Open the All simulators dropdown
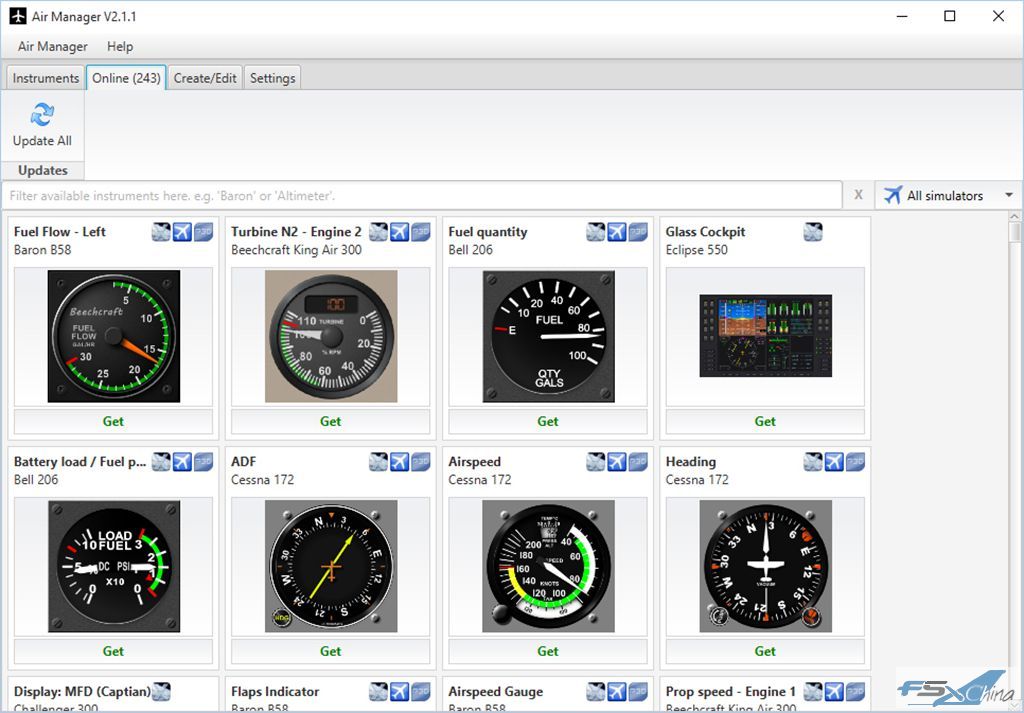Screen dimensions: 1024x713 tap(949, 195)
